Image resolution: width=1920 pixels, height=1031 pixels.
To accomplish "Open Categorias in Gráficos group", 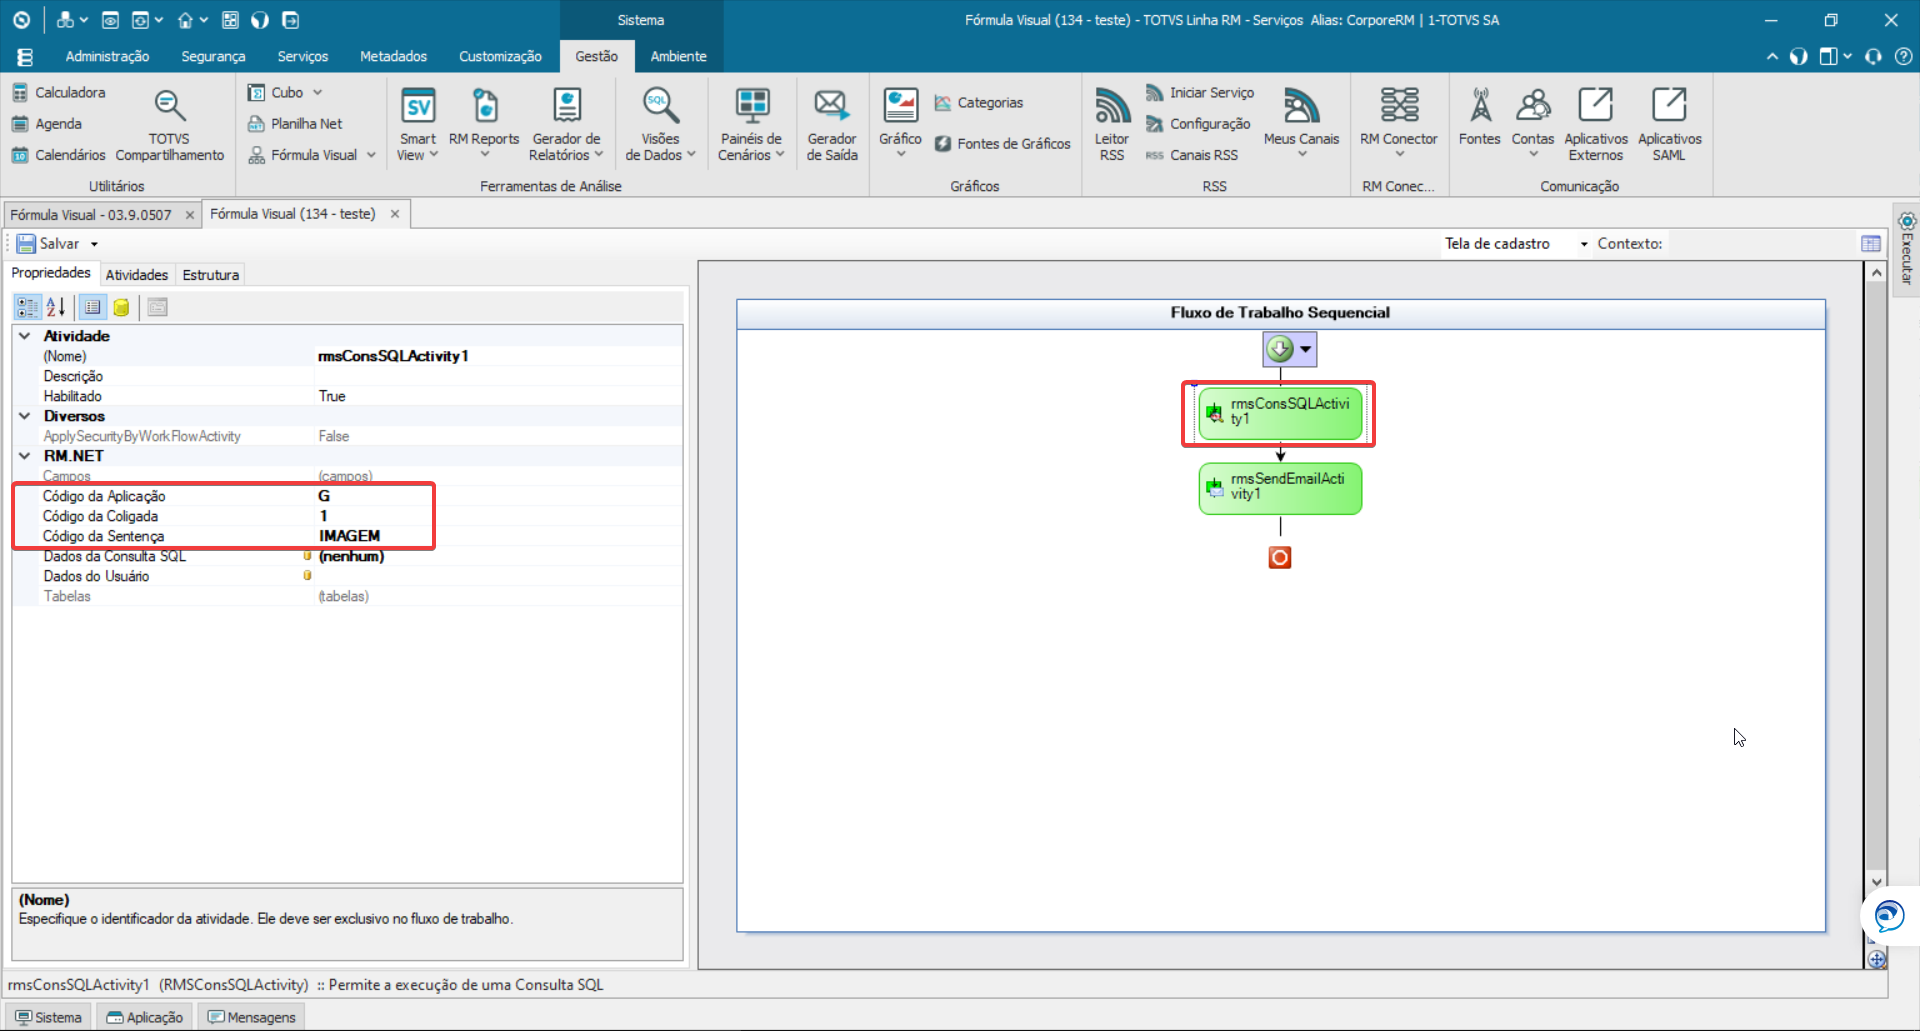I will click(x=979, y=103).
